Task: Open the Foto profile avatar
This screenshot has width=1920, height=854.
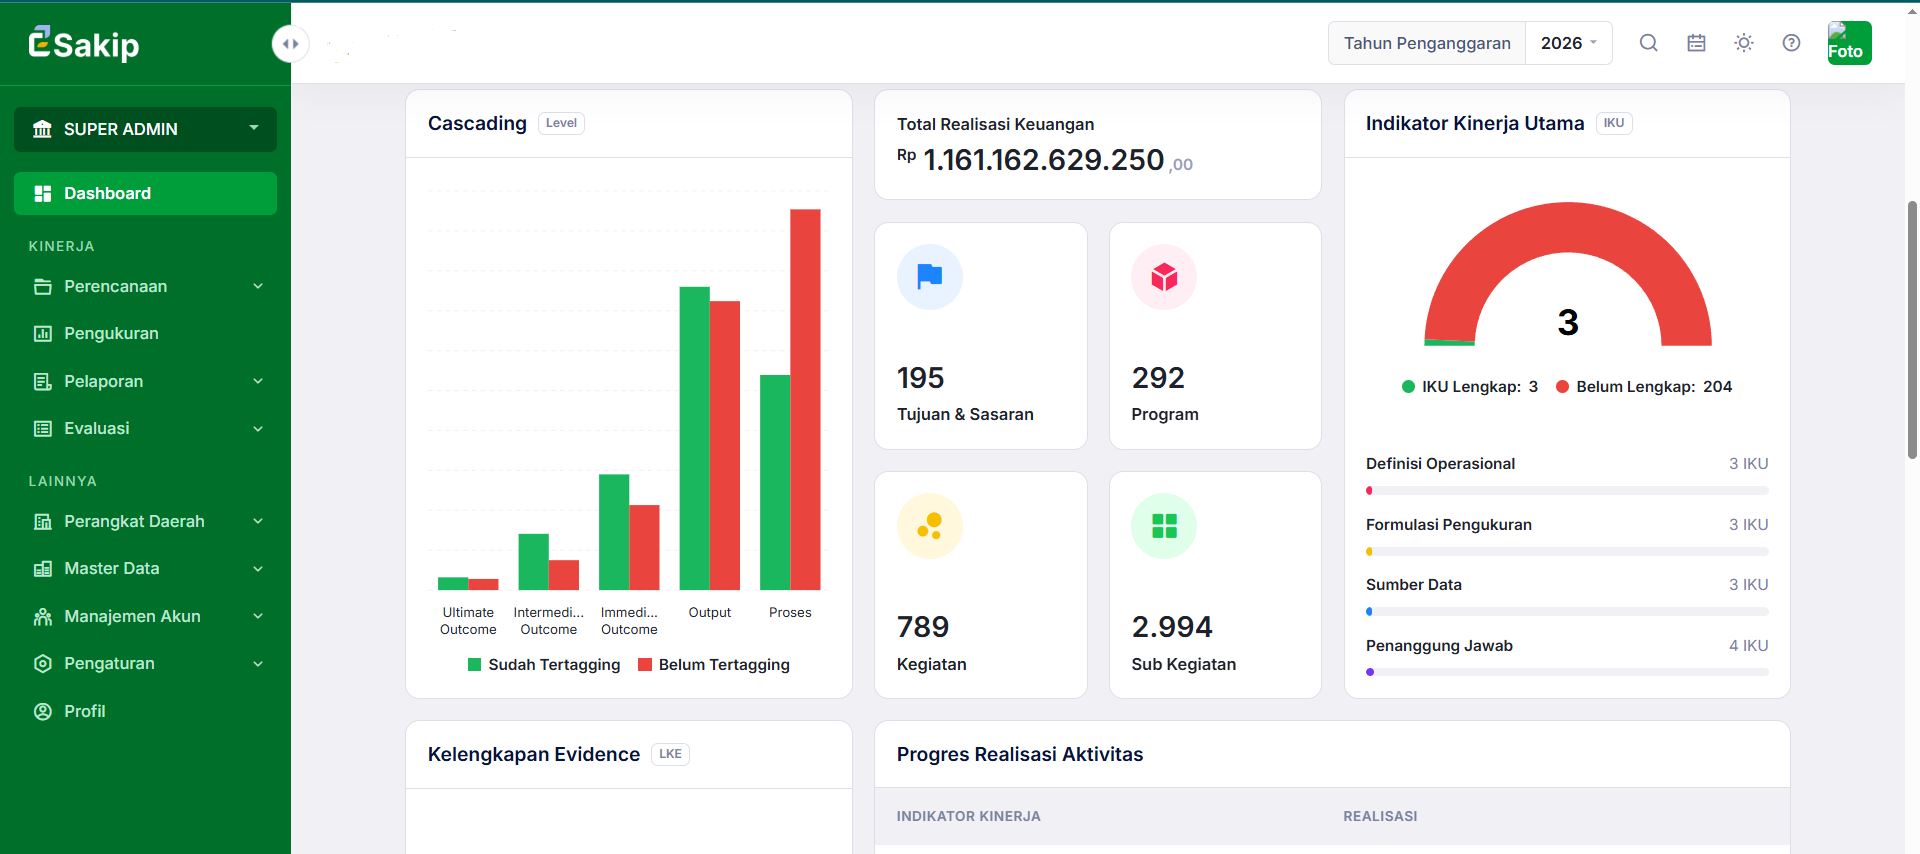Action: pyautogui.click(x=1849, y=43)
